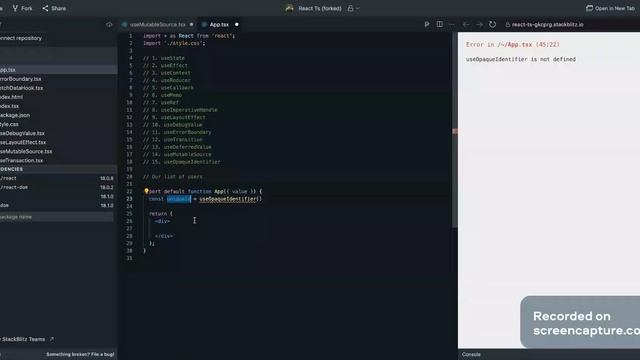This screenshot has width=640, height=360.
Task: Select the /react dependency row
Action: (x=57, y=178)
